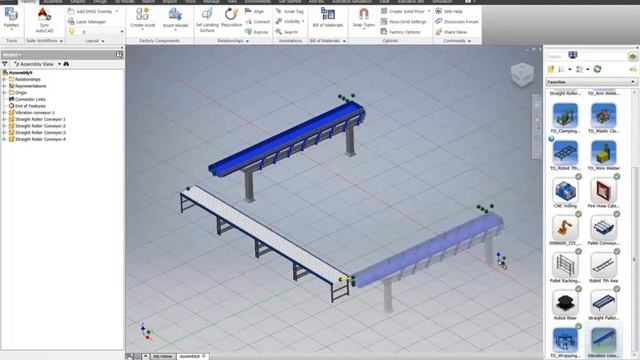The width and height of the screenshot is (640, 360).
Task: Select the Pallet Conveyor asset thumbnail
Action: (603, 229)
